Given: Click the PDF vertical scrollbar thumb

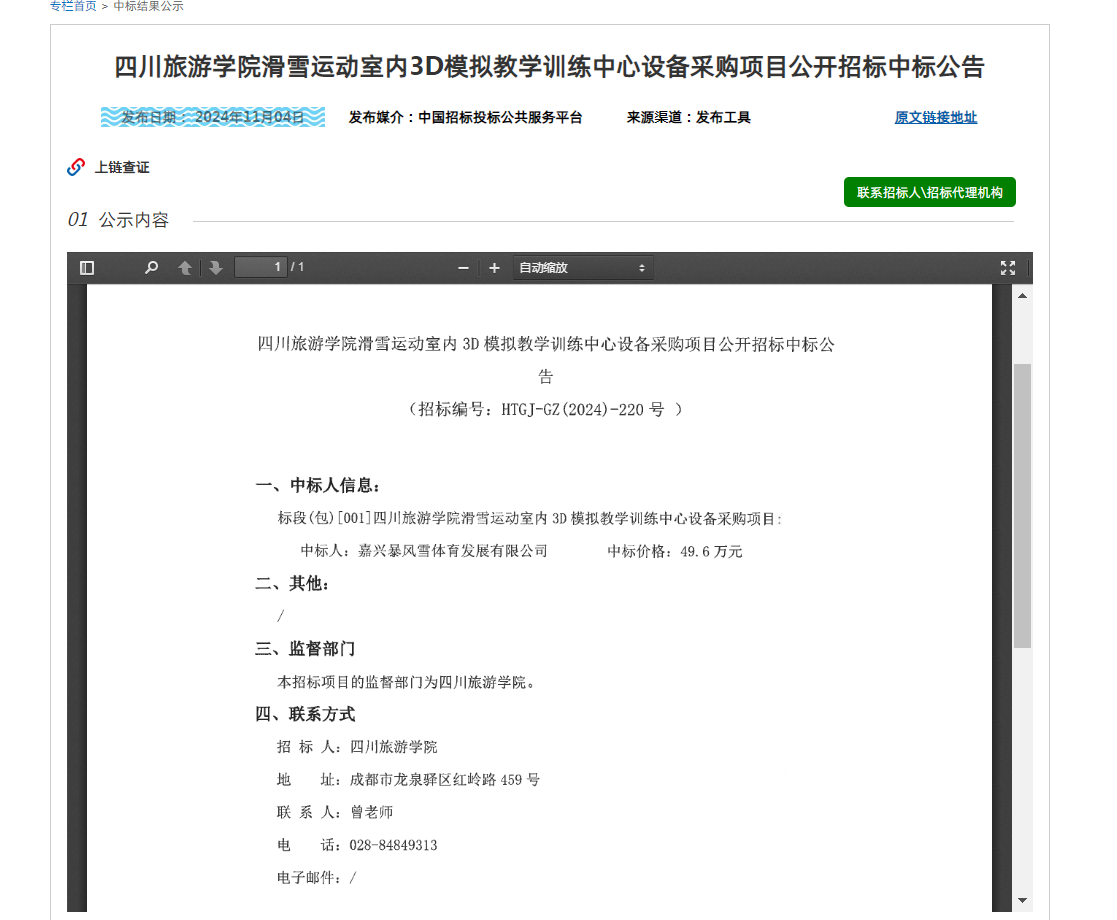Looking at the screenshot, I should pyautogui.click(x=1022, y=505).
